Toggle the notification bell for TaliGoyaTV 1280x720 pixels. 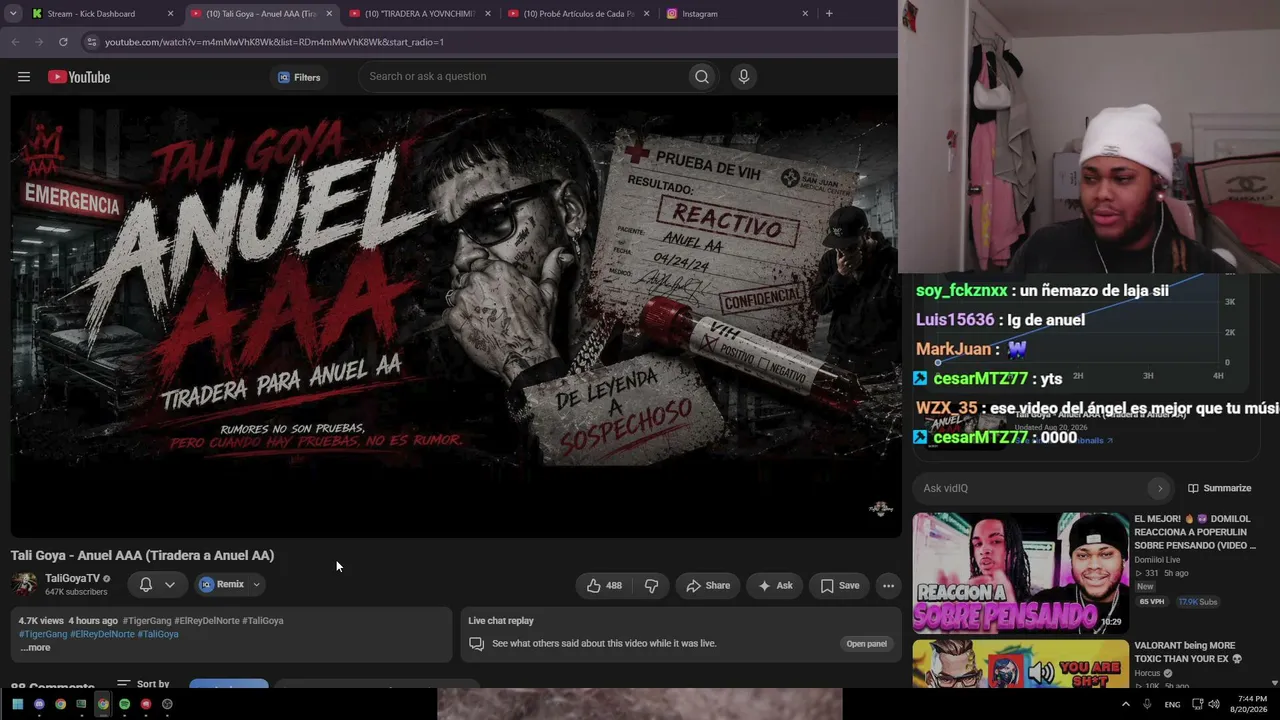pyautogui.click(x=146, y=585)
